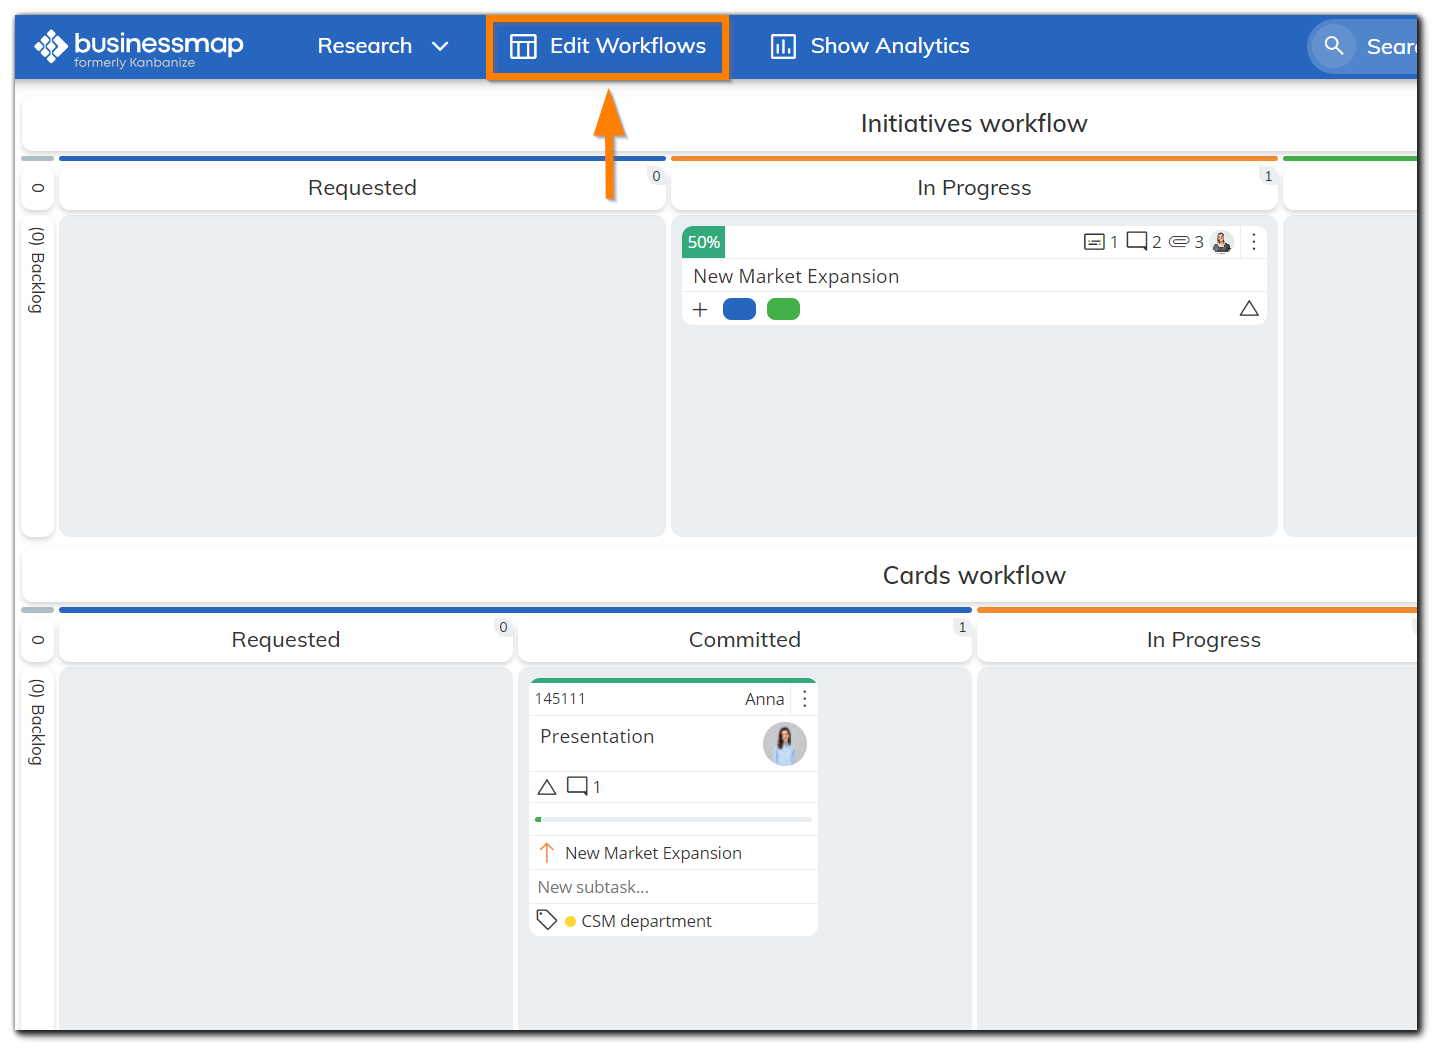Viewport: 1444px width, 1057px height.
Task: Open the three-dot menu on the Presentation card
Action: pyautogui.click(x=805, y=698)
